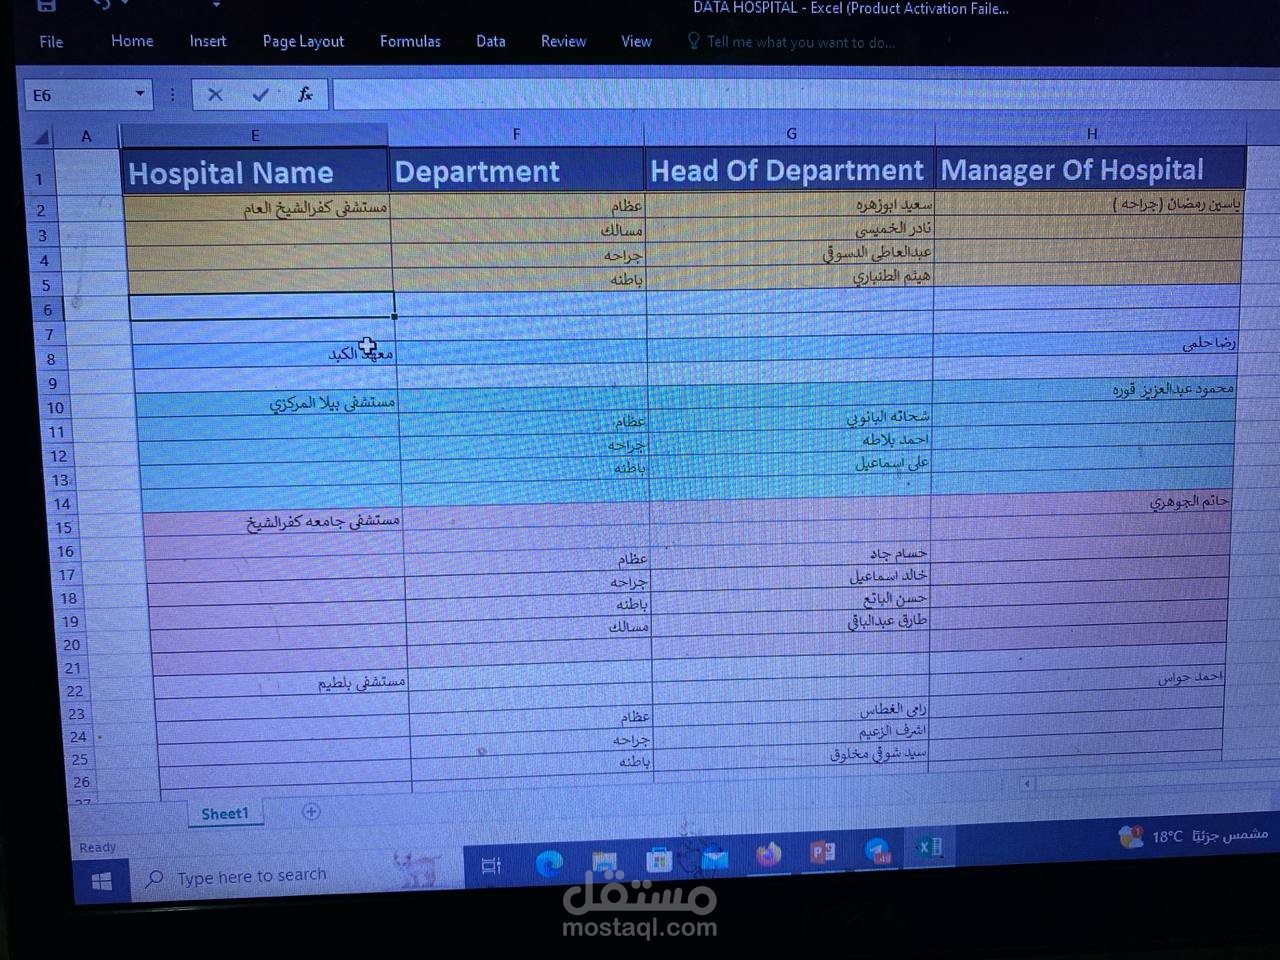
Task: Click the 'Manager Of Hospital' header cell
Action: point(1091,169)
